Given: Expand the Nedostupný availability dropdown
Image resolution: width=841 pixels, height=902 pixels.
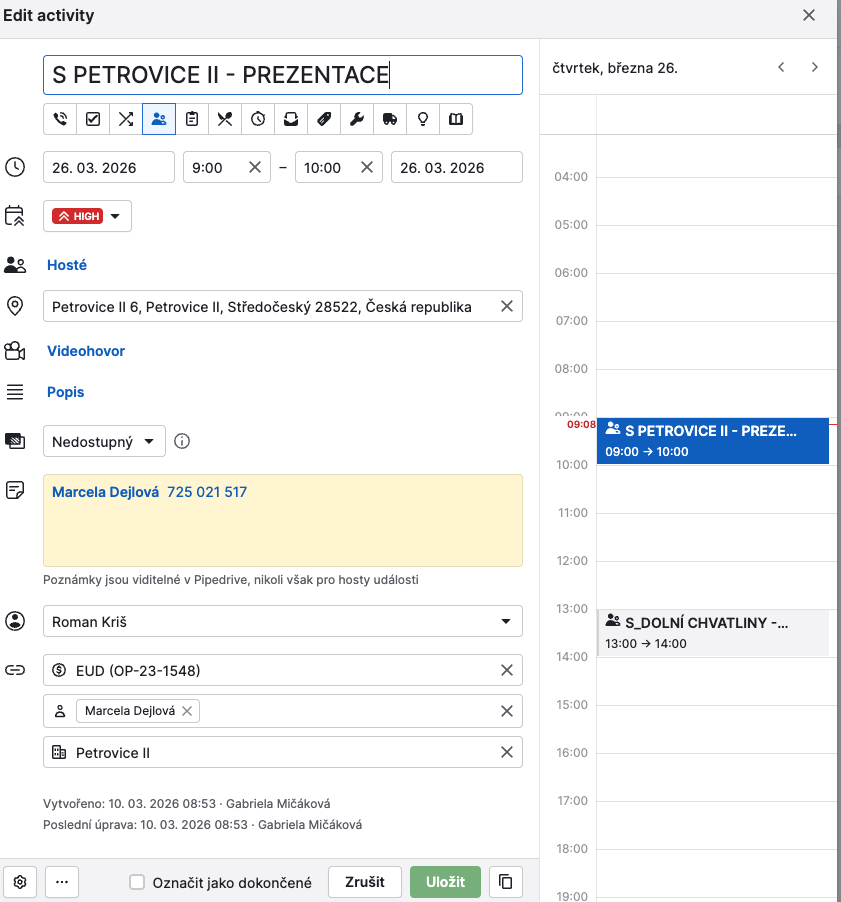Looking at the screenshot, I should pos(104,441).
